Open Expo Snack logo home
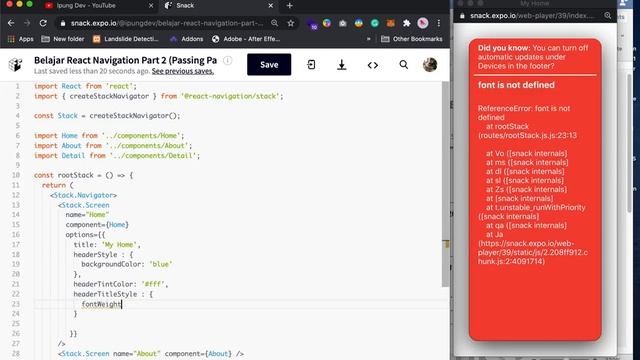Screen dimensions: 640x360 coord(16,64)
